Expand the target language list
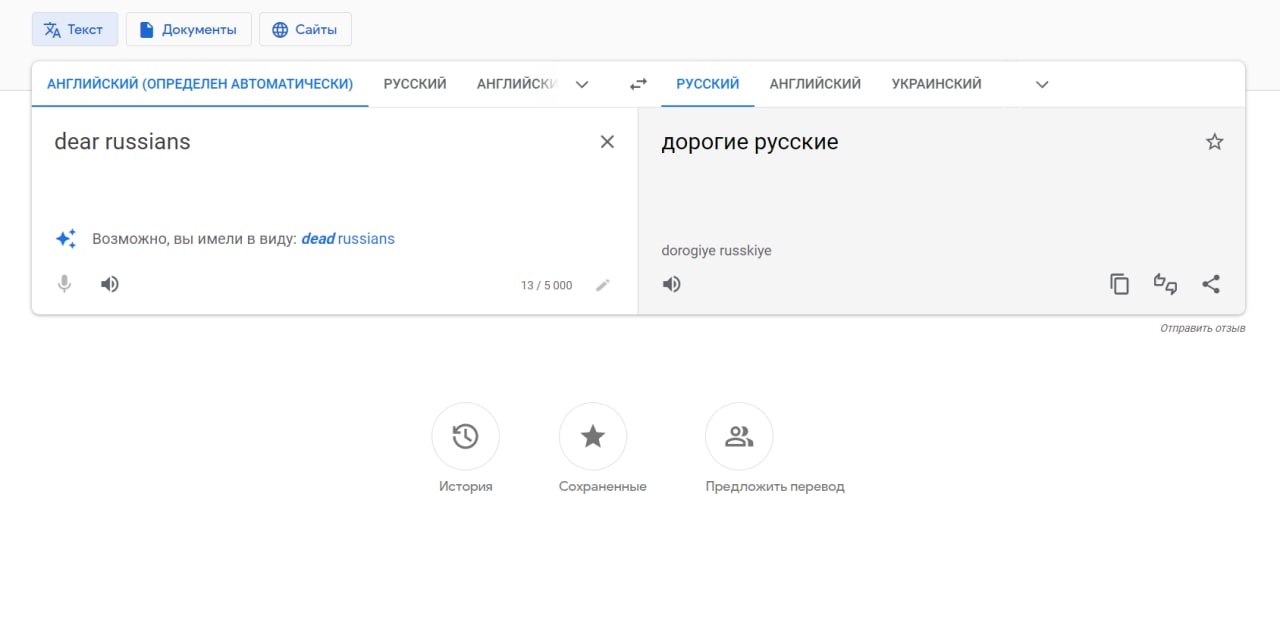Screen dimensions: 1280x628 1042,85
